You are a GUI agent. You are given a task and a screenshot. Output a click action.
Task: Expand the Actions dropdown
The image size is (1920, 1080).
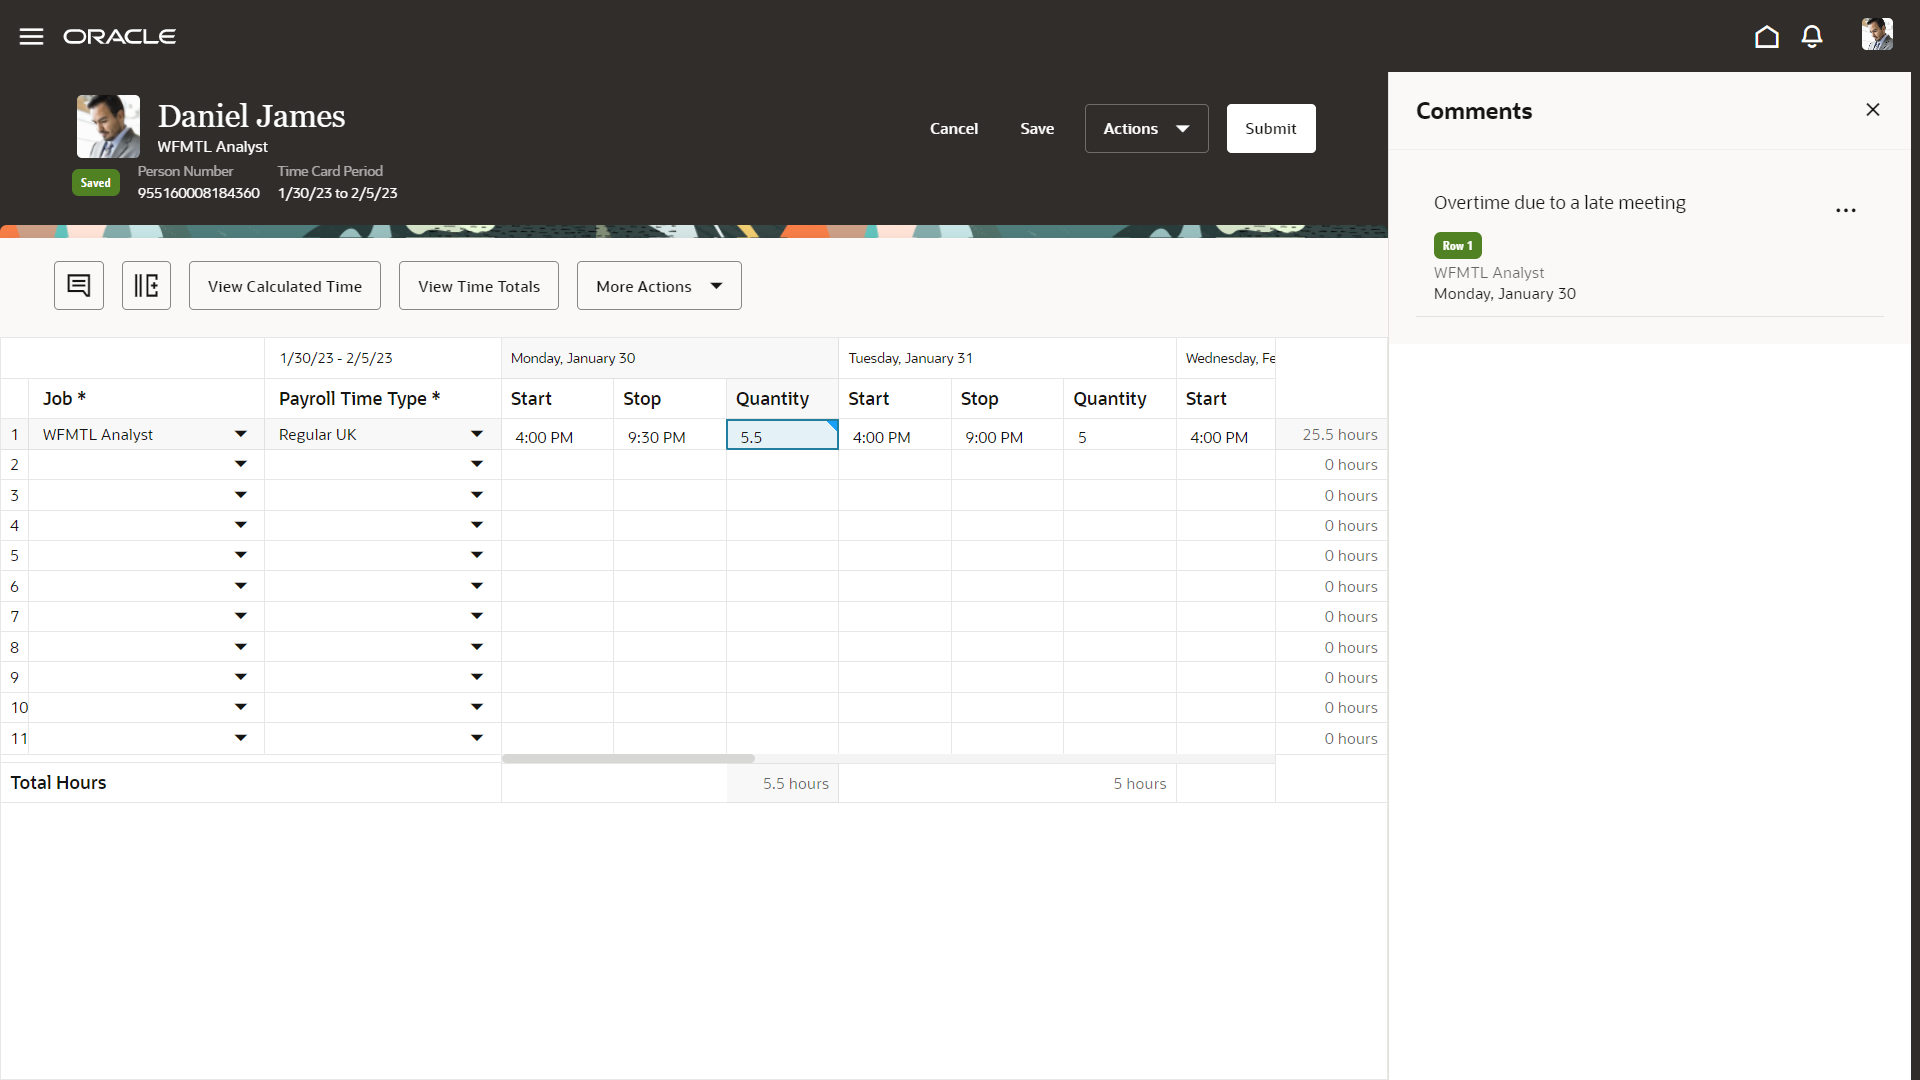(1146, 129)
